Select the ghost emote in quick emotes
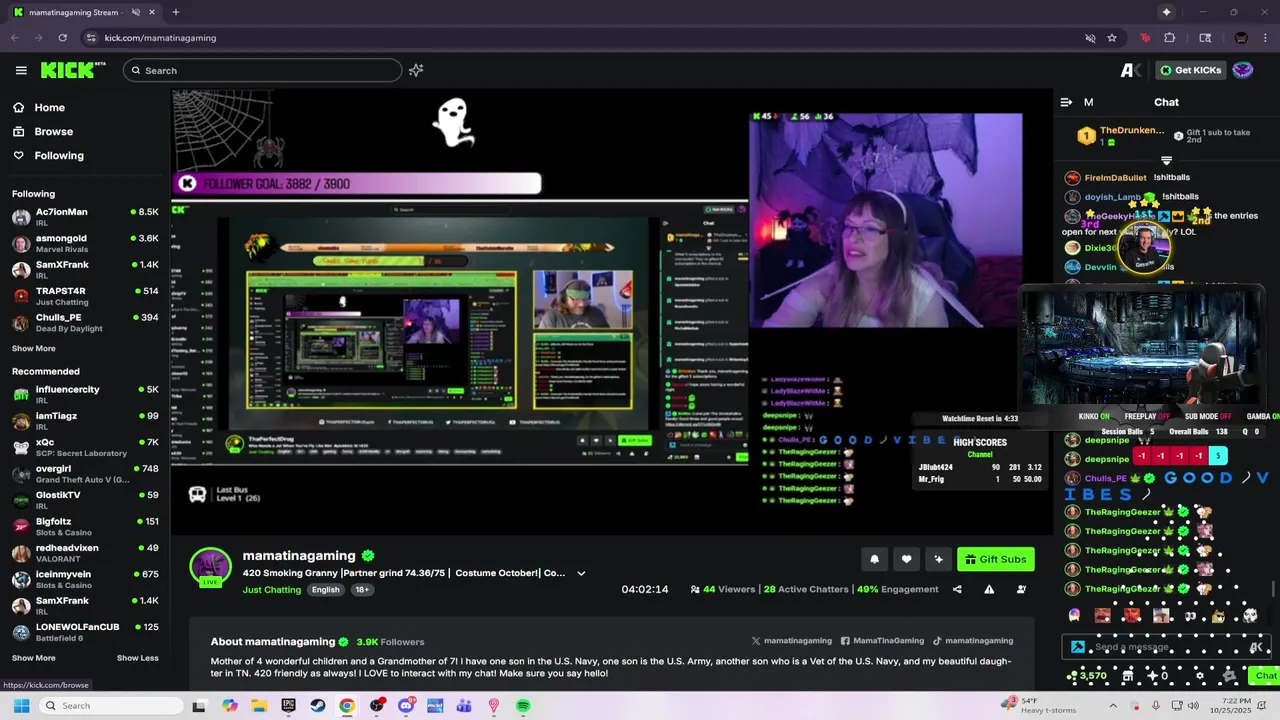The image size is (1280, 720). coord(1075,616)
